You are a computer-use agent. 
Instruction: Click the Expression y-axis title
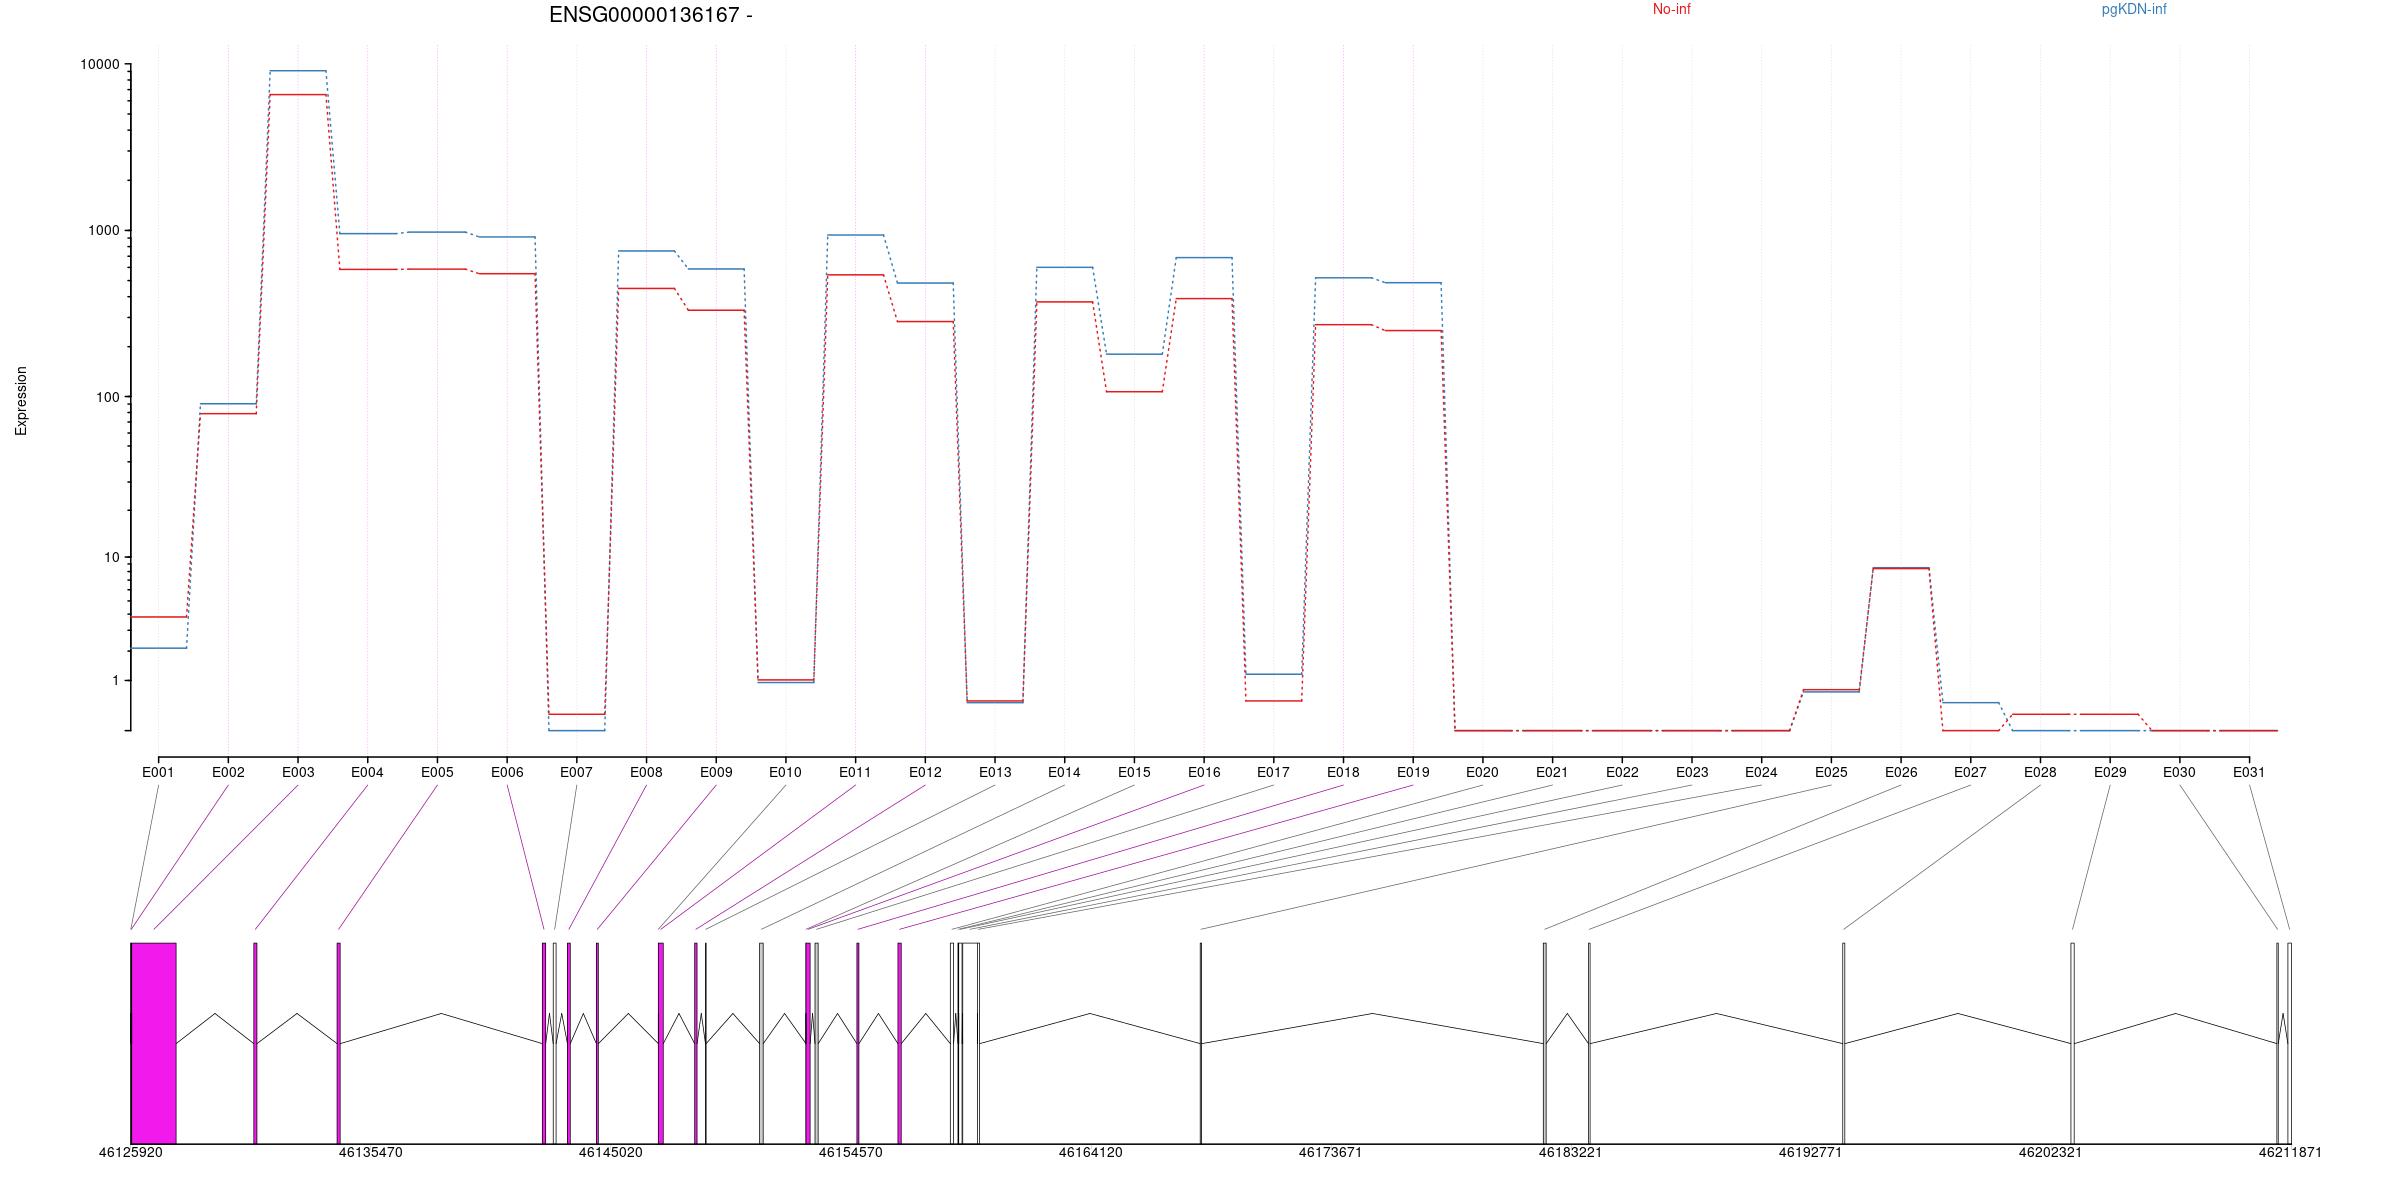point(21,400)
